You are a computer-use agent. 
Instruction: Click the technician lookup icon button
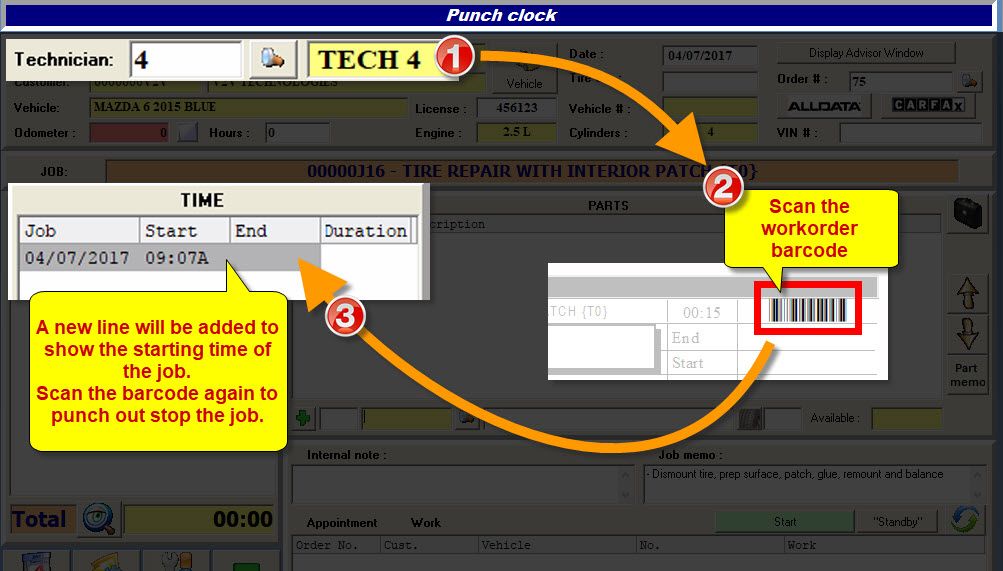tap(273, 59)
